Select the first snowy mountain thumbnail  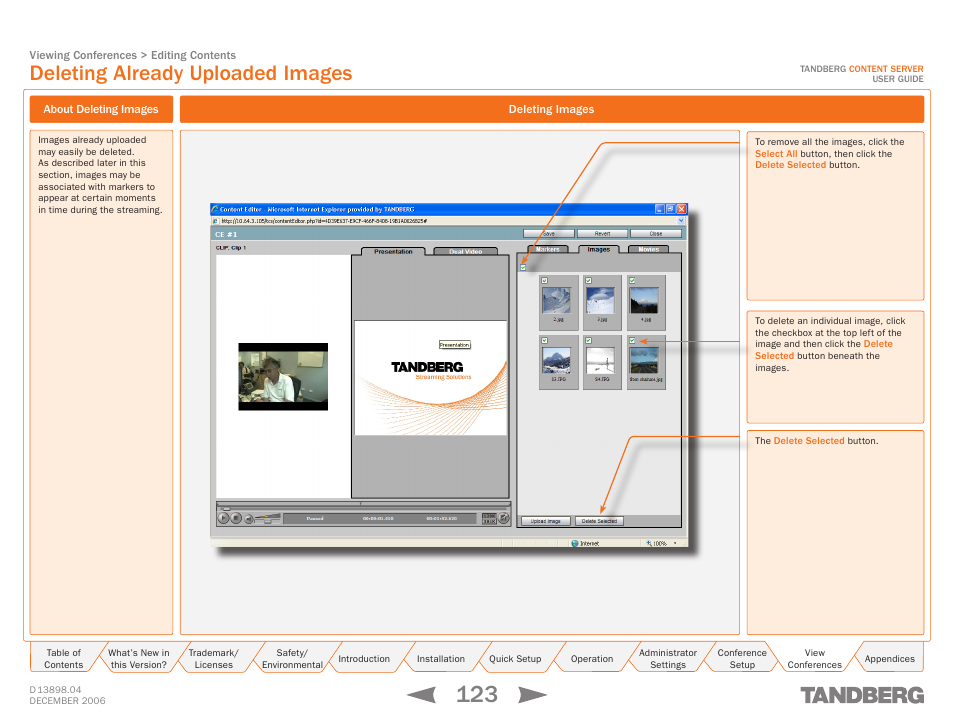(557, 301)
